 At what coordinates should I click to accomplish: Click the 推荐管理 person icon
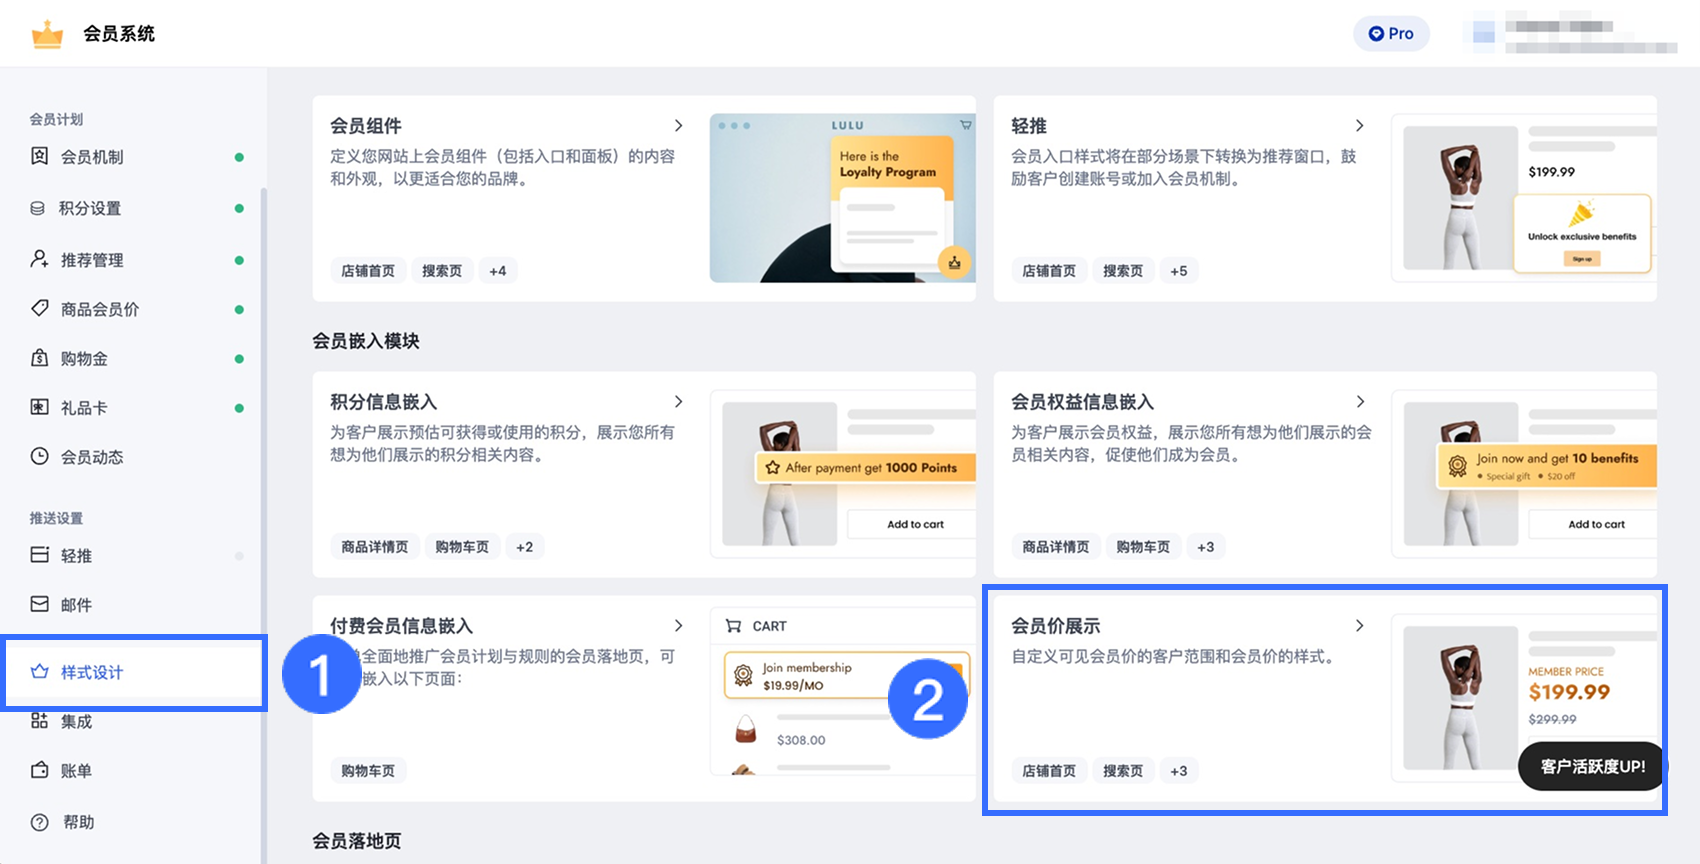(x=40, y=259)
